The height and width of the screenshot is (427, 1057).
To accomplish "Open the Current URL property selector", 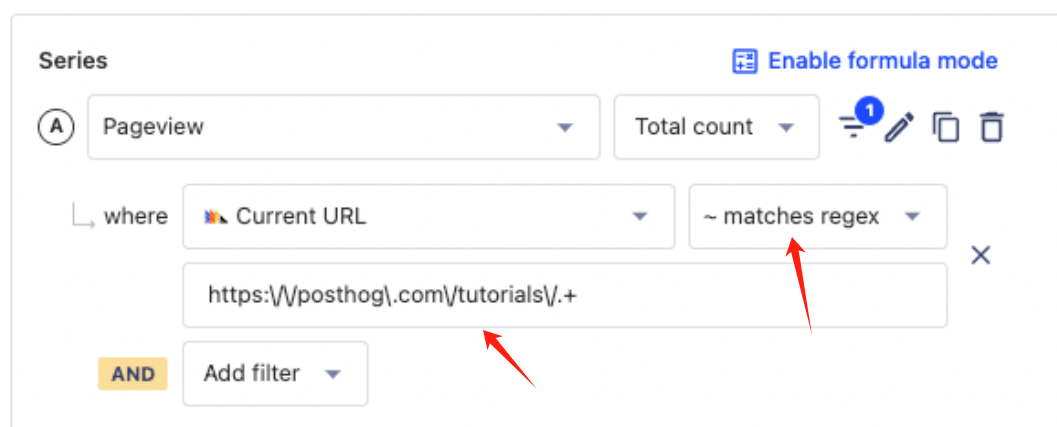I will click(x=428, y=217).
